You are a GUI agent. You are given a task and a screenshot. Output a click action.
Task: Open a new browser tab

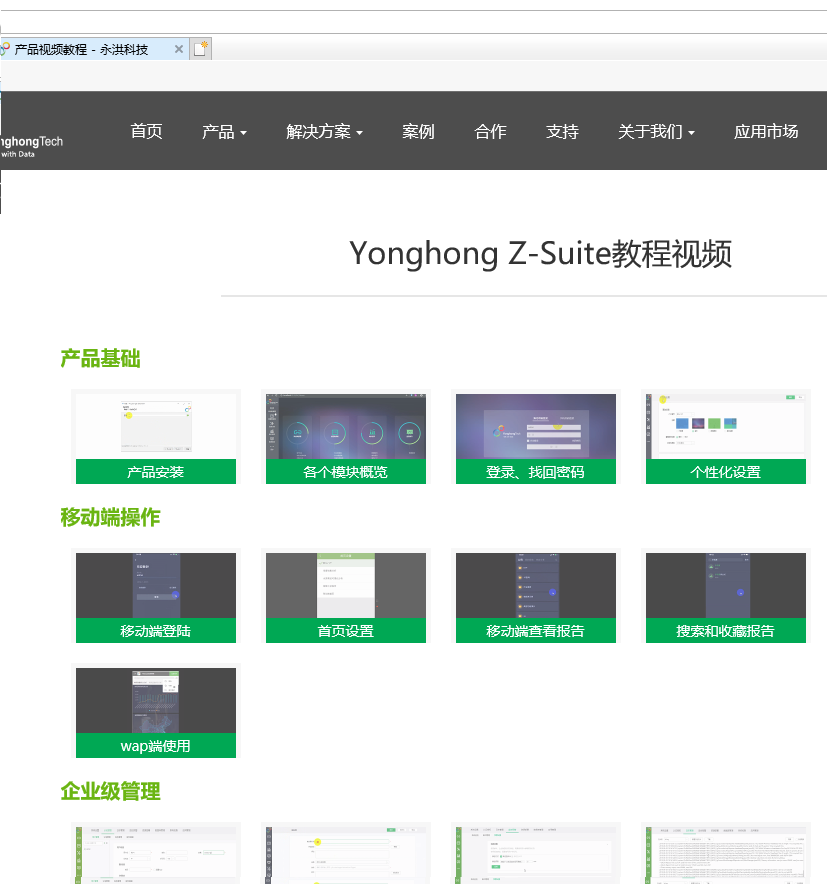click(201, 49)
